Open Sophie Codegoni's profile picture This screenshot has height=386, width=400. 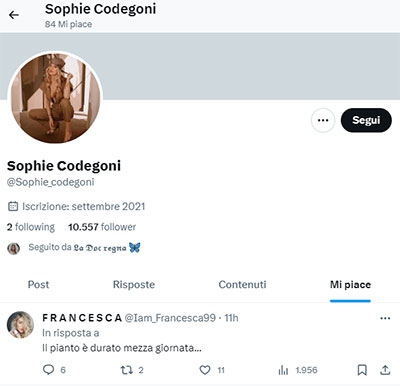(55, 98)
